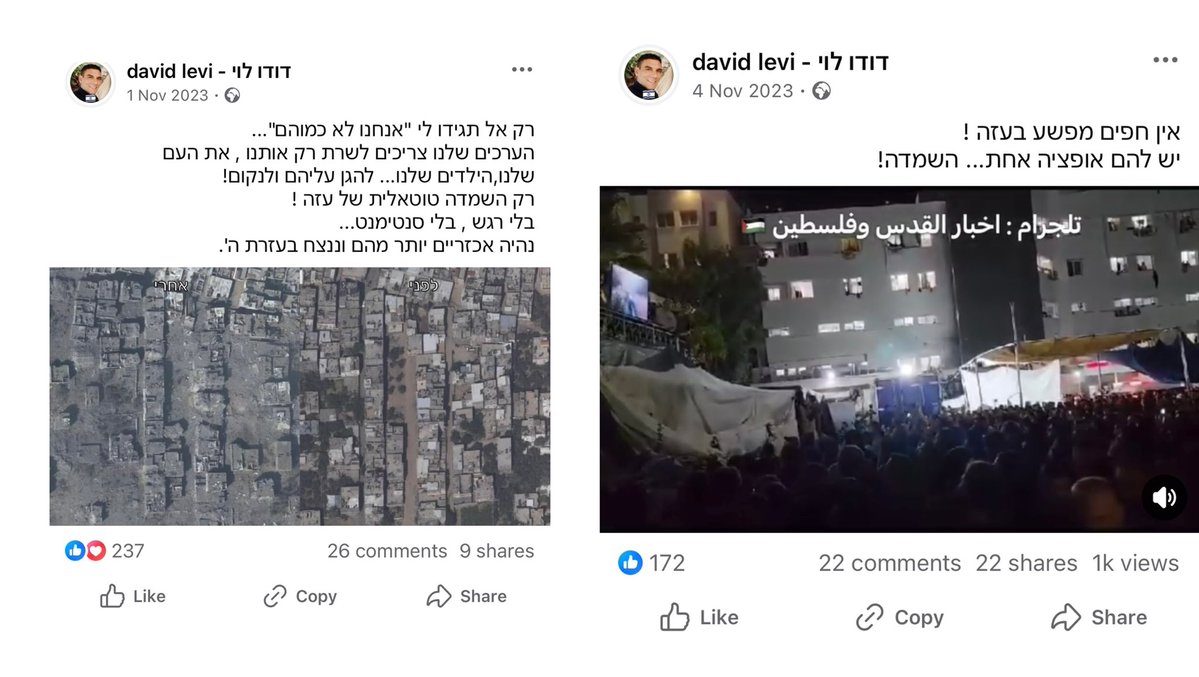The height and width of the screenshot is (677, 1199).
Task: Like the 1 Nov 2023 post
Action: point(132,596)
